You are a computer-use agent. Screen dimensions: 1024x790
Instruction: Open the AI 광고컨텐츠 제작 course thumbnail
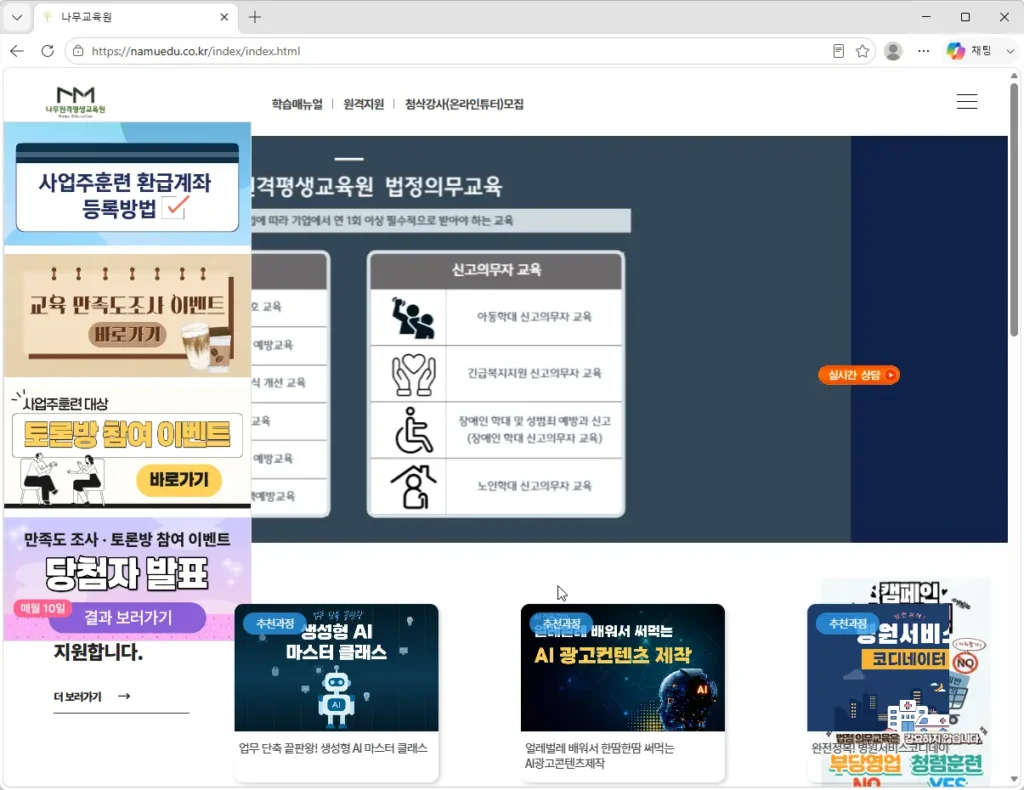click(x=622, y=667)
